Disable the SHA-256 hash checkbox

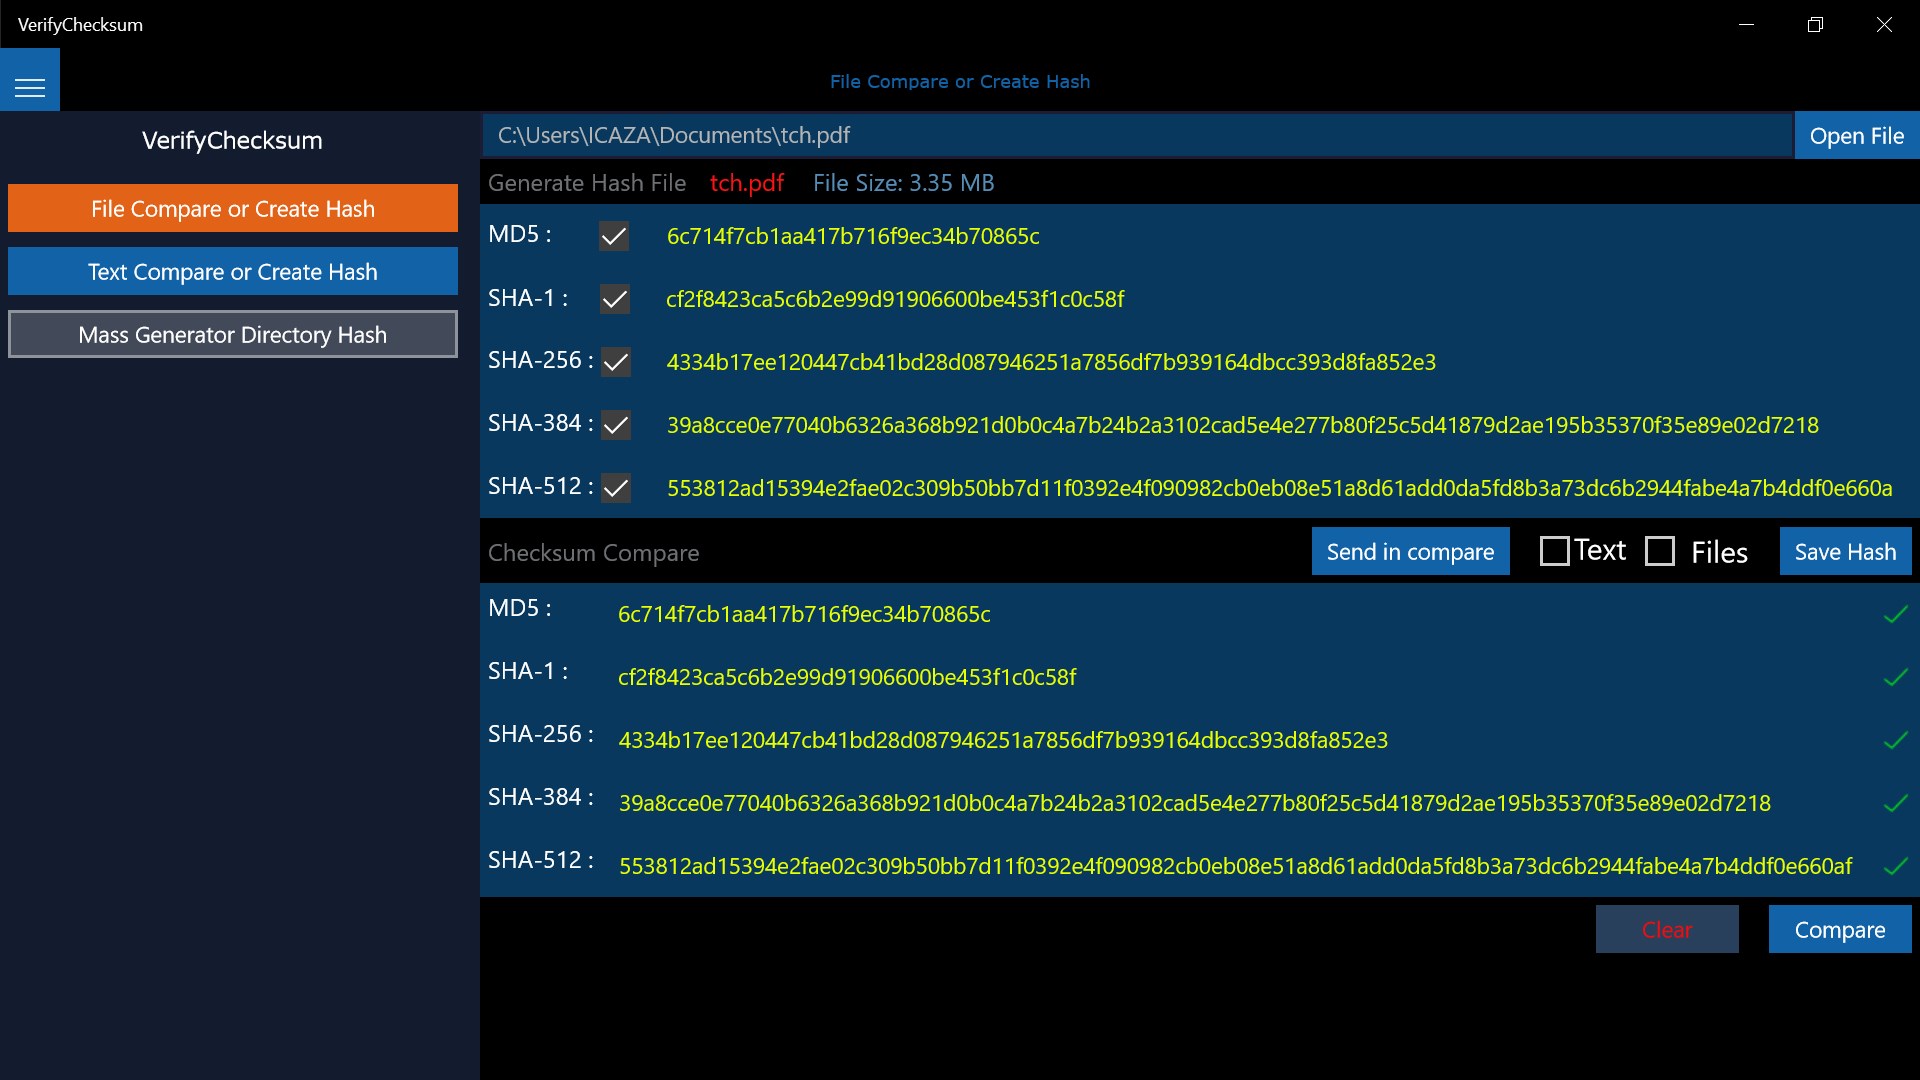[616, 362]
